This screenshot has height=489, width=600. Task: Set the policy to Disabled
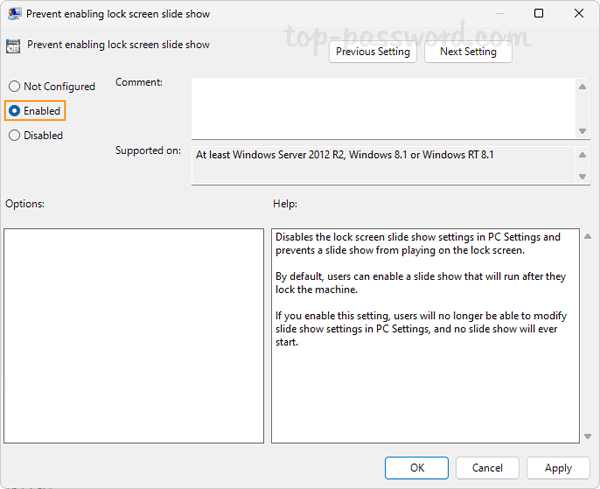click(x=14, y=136)
